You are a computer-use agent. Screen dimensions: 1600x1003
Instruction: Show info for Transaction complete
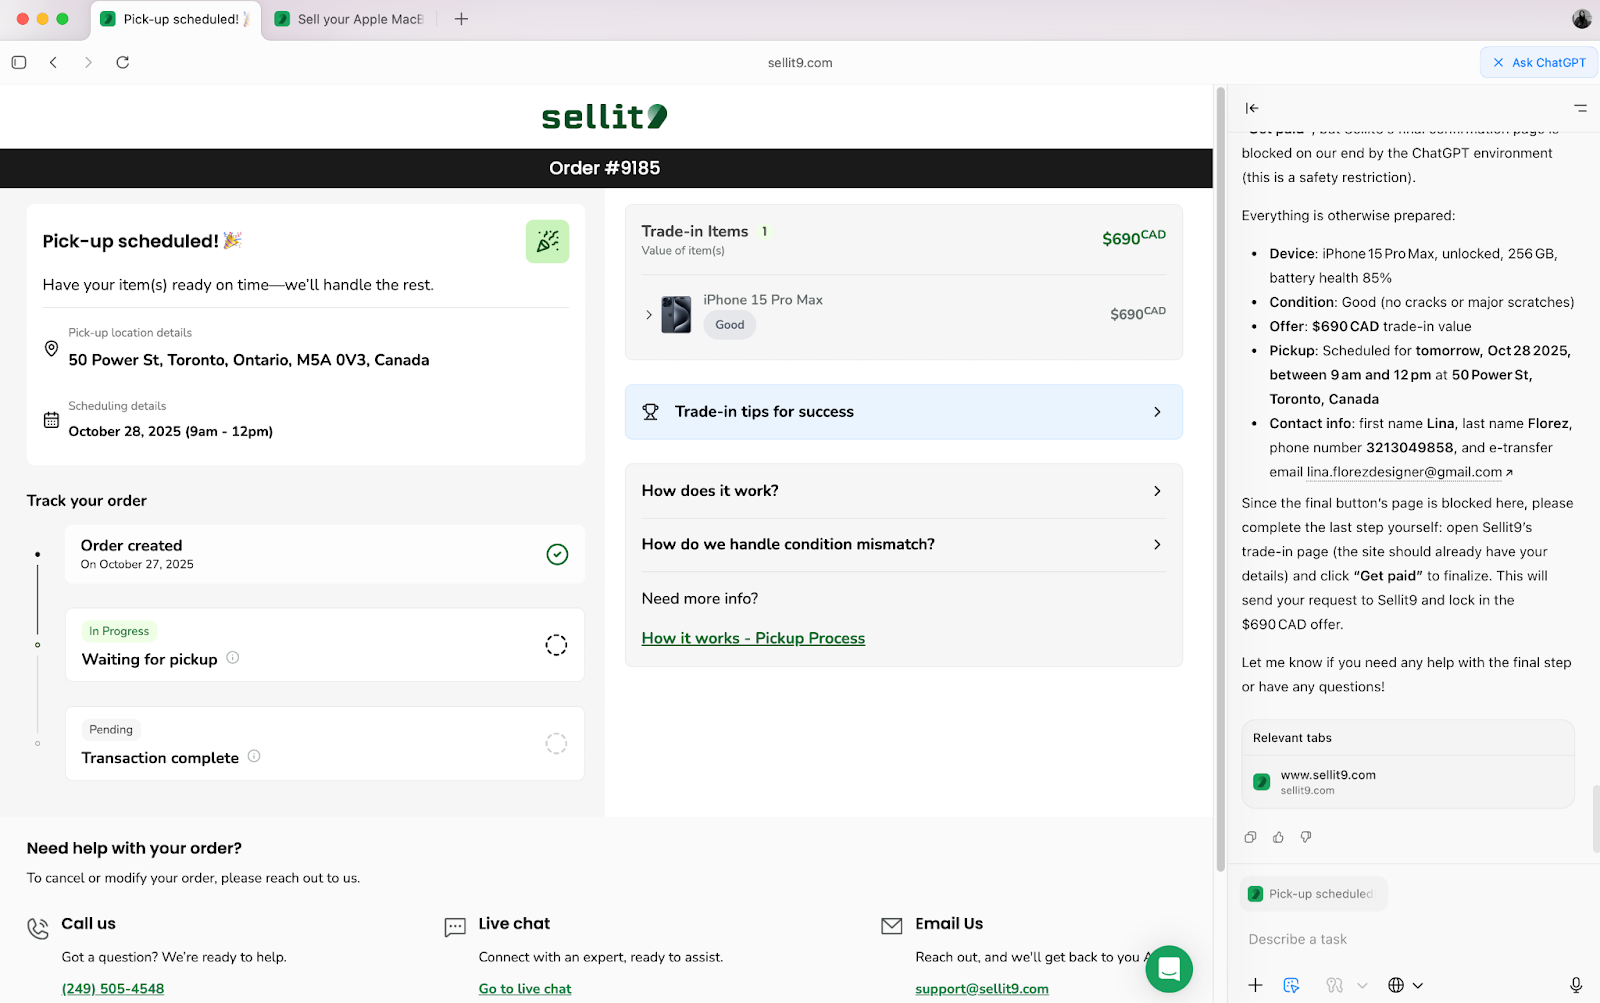254,756
